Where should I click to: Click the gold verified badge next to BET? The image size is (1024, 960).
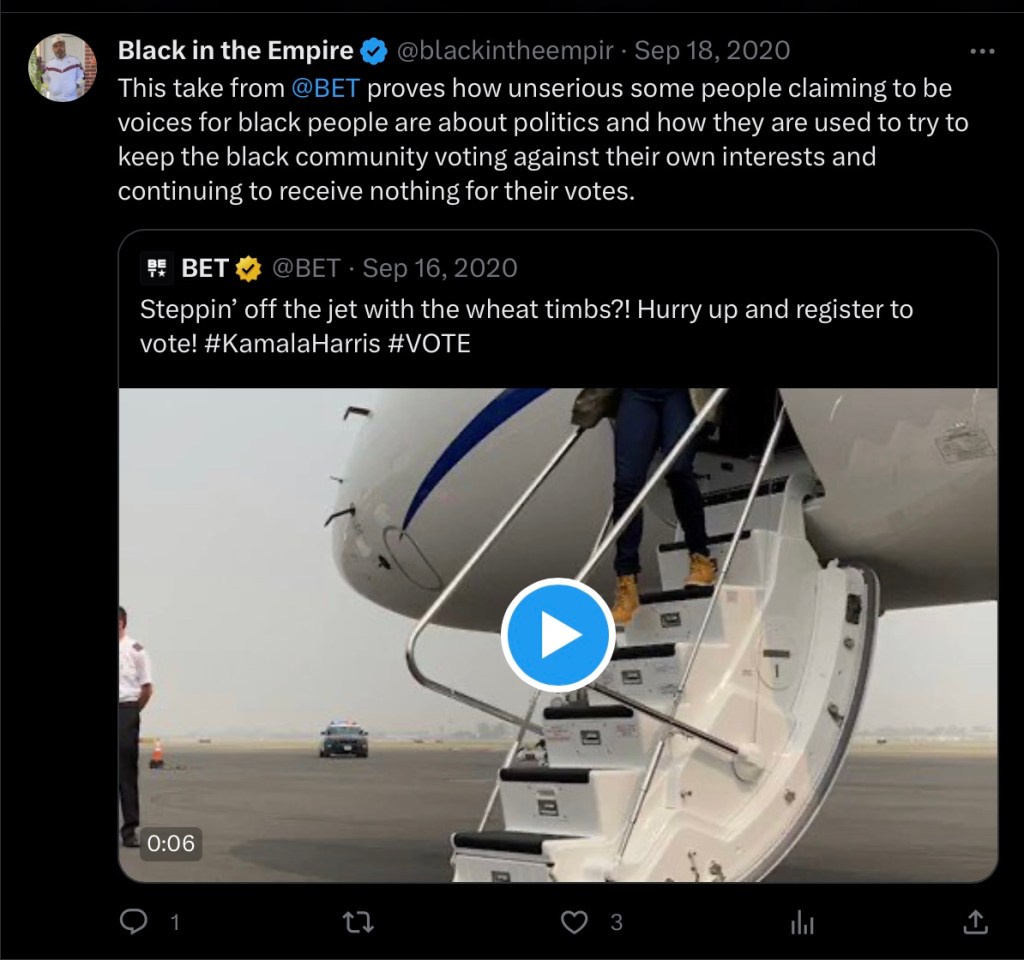click(x=248, y=268)
